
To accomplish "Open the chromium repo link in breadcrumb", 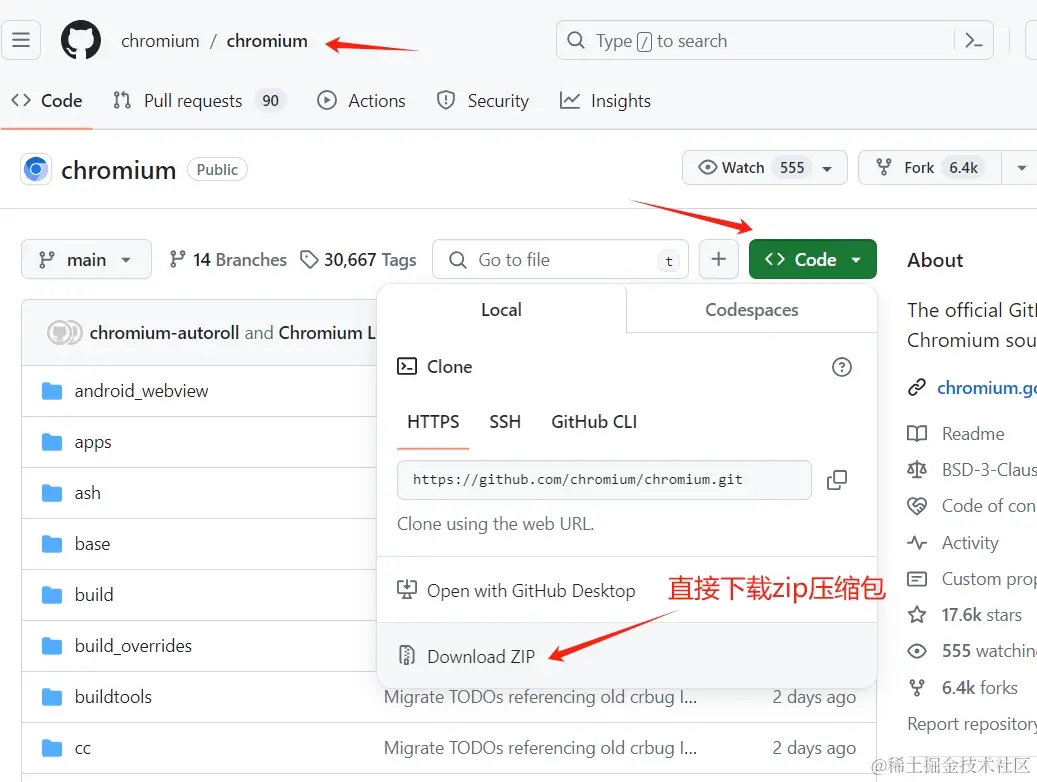I will 267,41.
